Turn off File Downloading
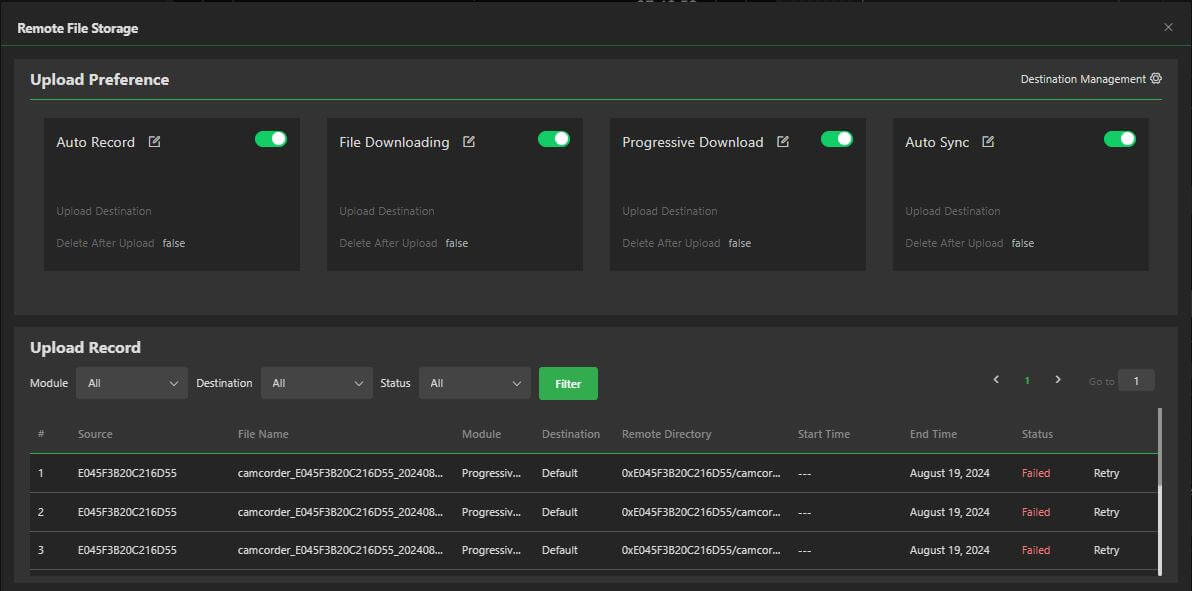Image resolution: width=1192 pixels, height=591 pixels. (x=553, y=139)
